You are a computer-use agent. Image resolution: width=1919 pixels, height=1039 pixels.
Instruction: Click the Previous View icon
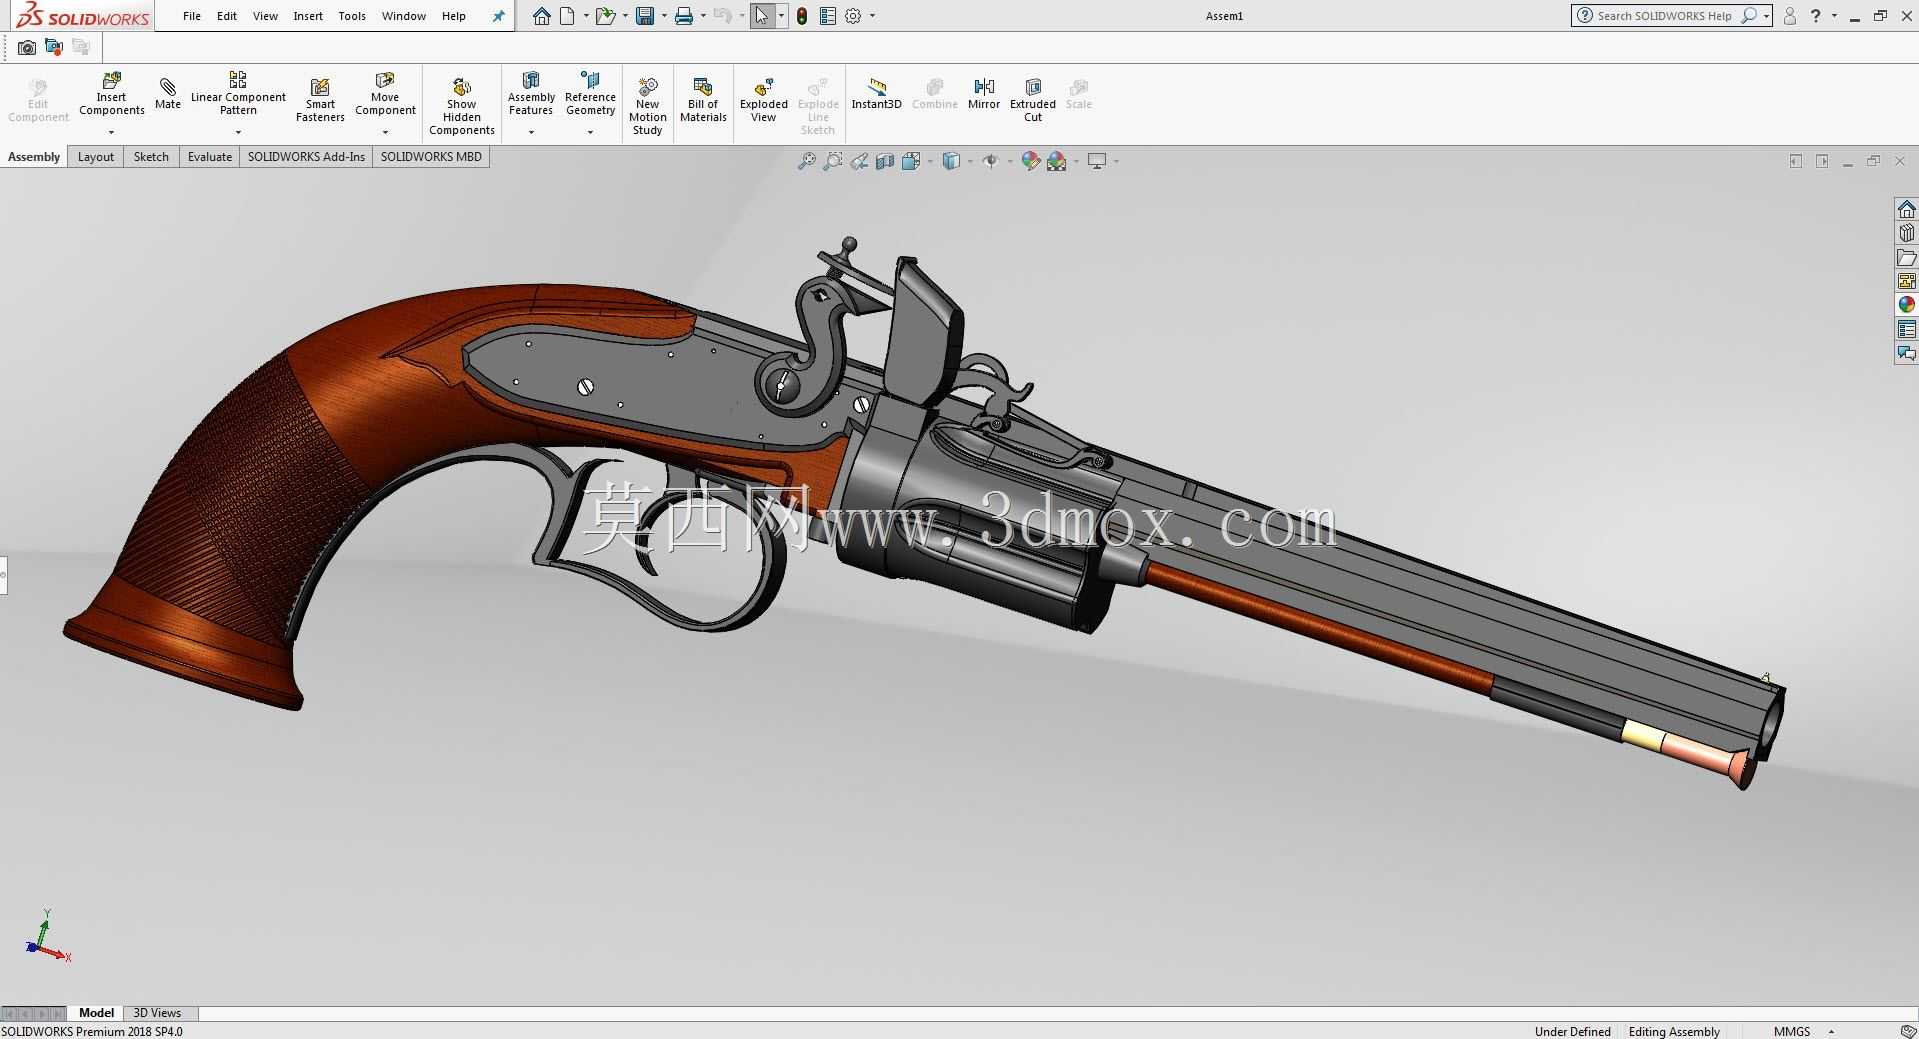click(x=859, y=161)
